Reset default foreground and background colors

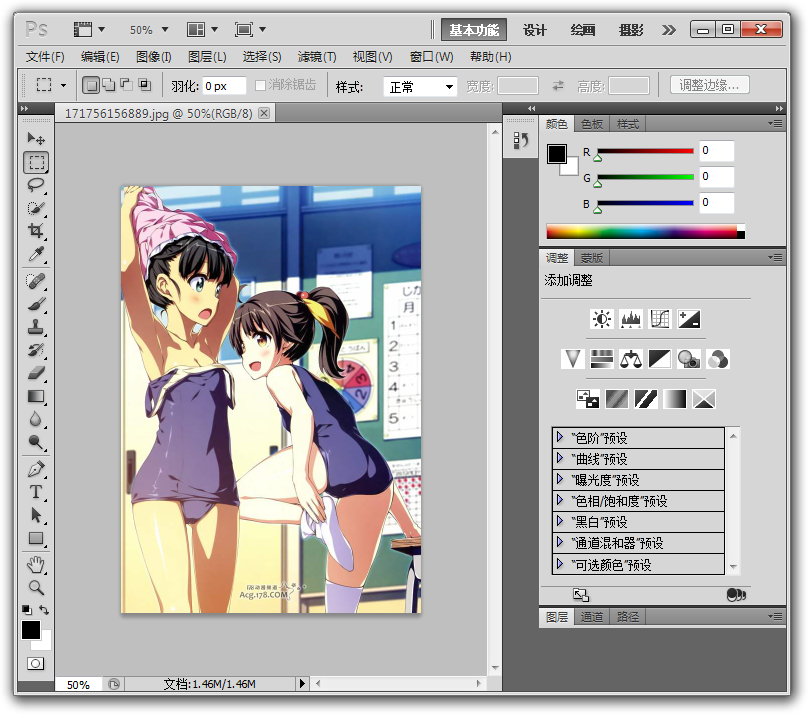27,610
